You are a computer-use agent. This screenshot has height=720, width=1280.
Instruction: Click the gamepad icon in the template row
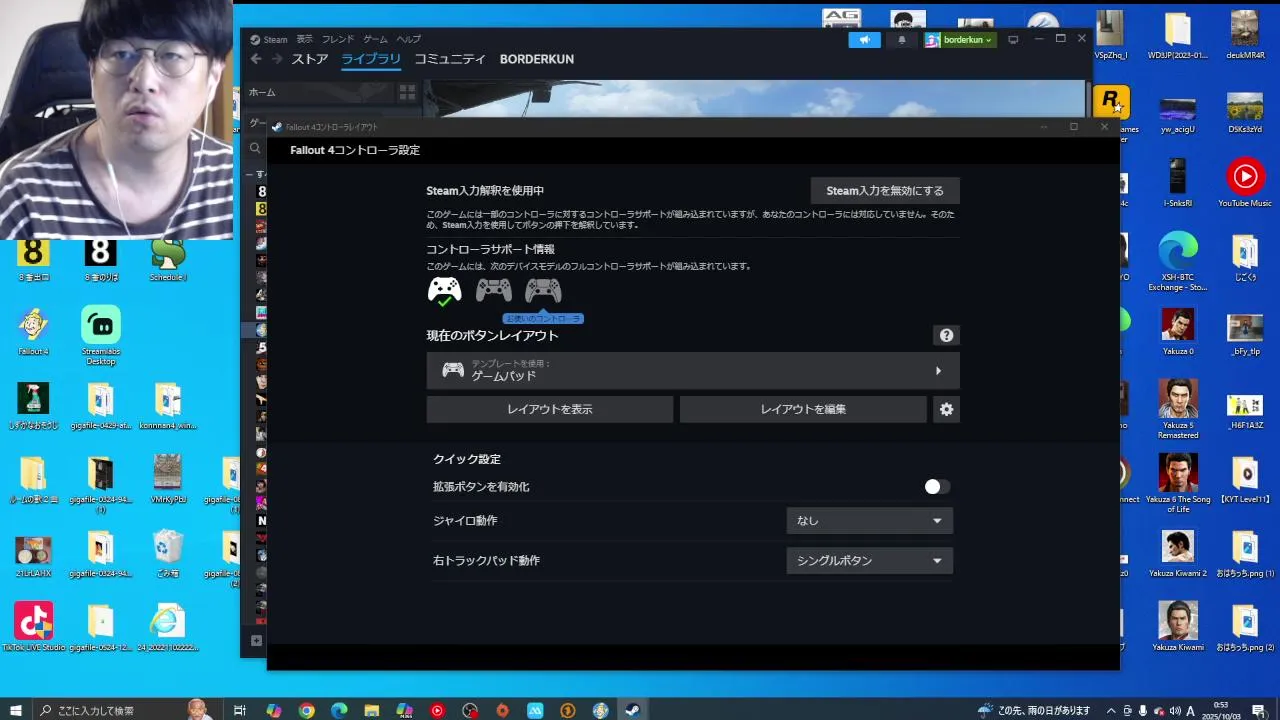(x=453, y=370)
